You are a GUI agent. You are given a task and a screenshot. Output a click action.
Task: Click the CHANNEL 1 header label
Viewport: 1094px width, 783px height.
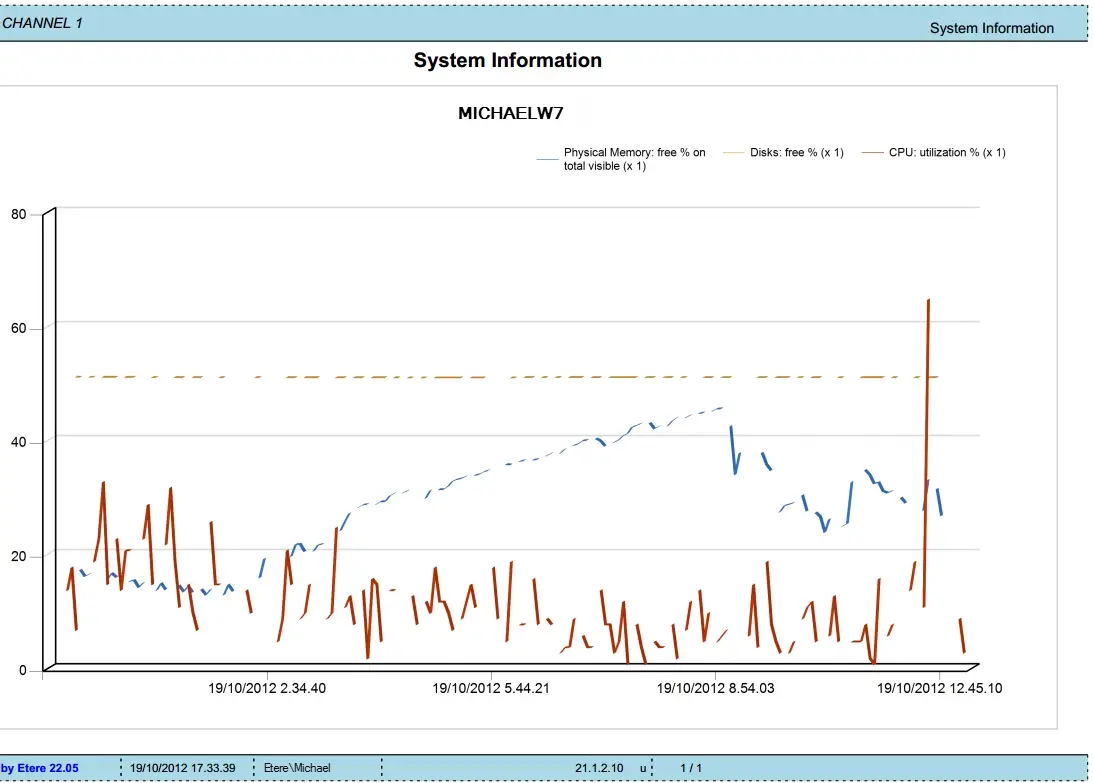[42, 23]
